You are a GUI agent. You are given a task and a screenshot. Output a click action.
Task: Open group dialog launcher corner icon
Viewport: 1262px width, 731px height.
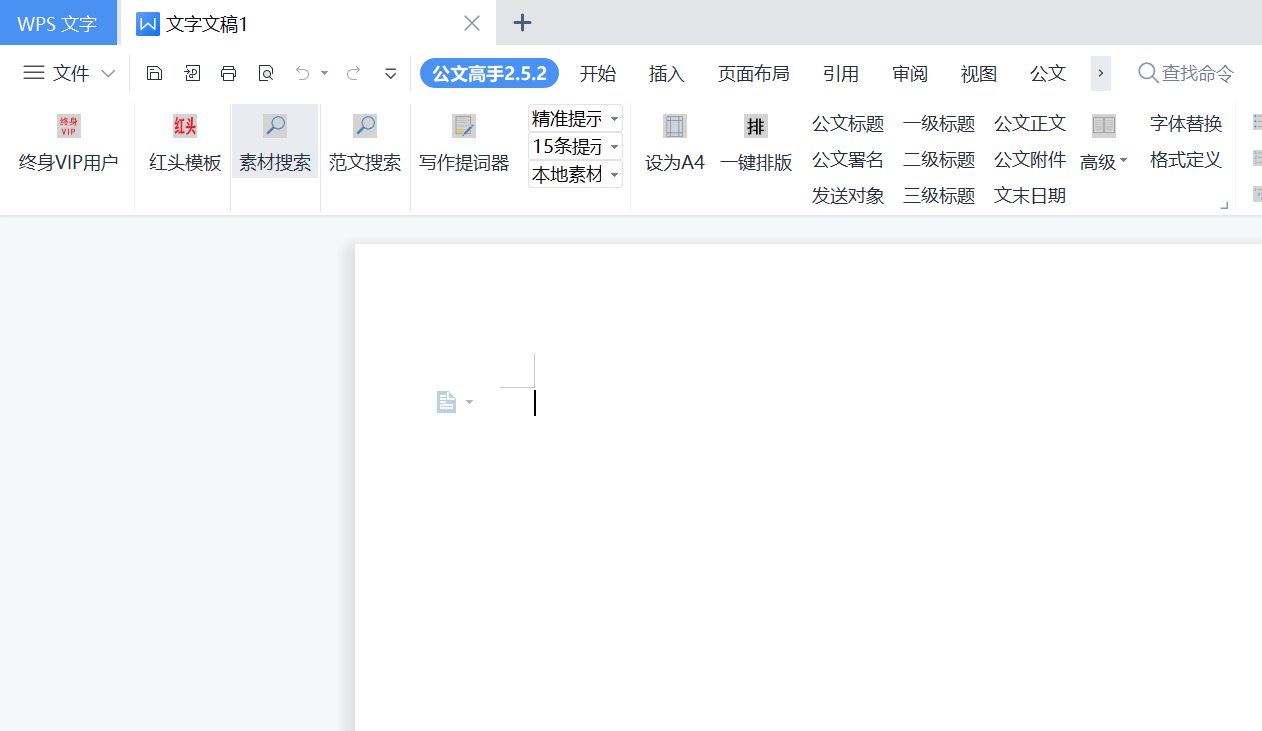click(x=1224, y=205)
